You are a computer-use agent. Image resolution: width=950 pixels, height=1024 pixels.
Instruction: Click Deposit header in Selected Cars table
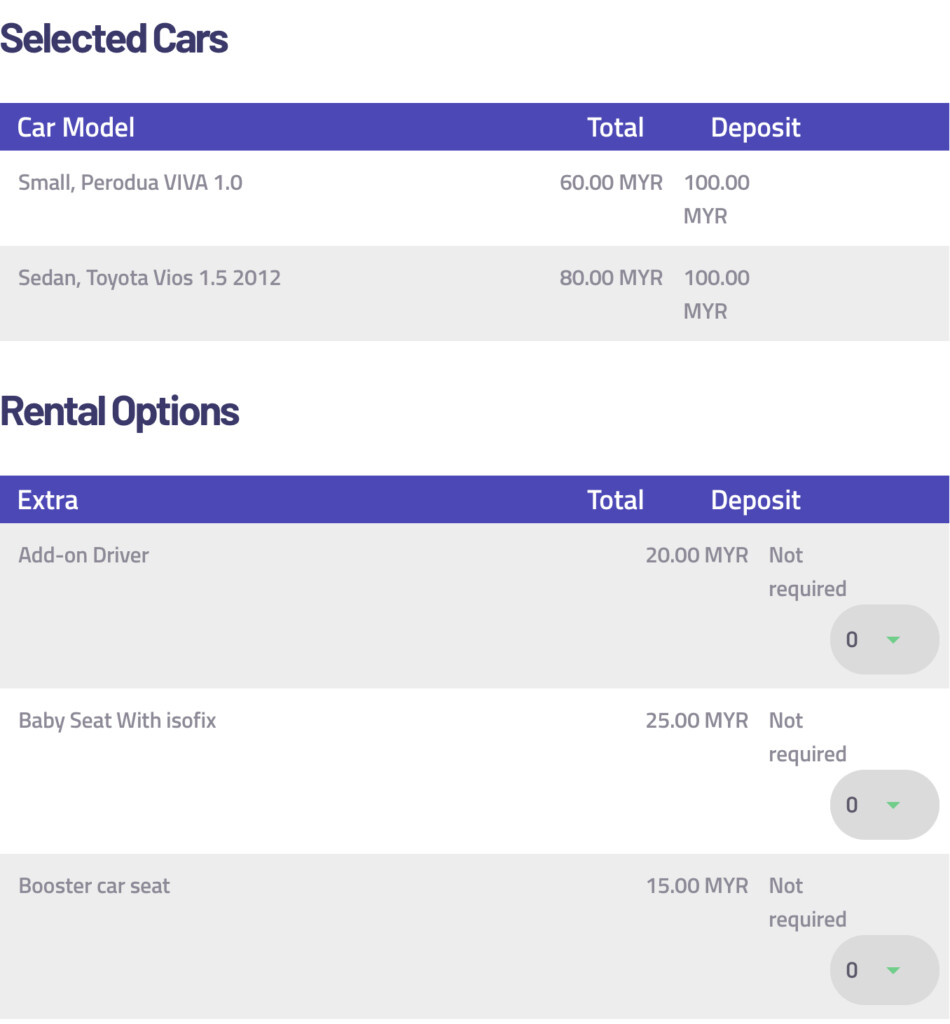[755, 127]
